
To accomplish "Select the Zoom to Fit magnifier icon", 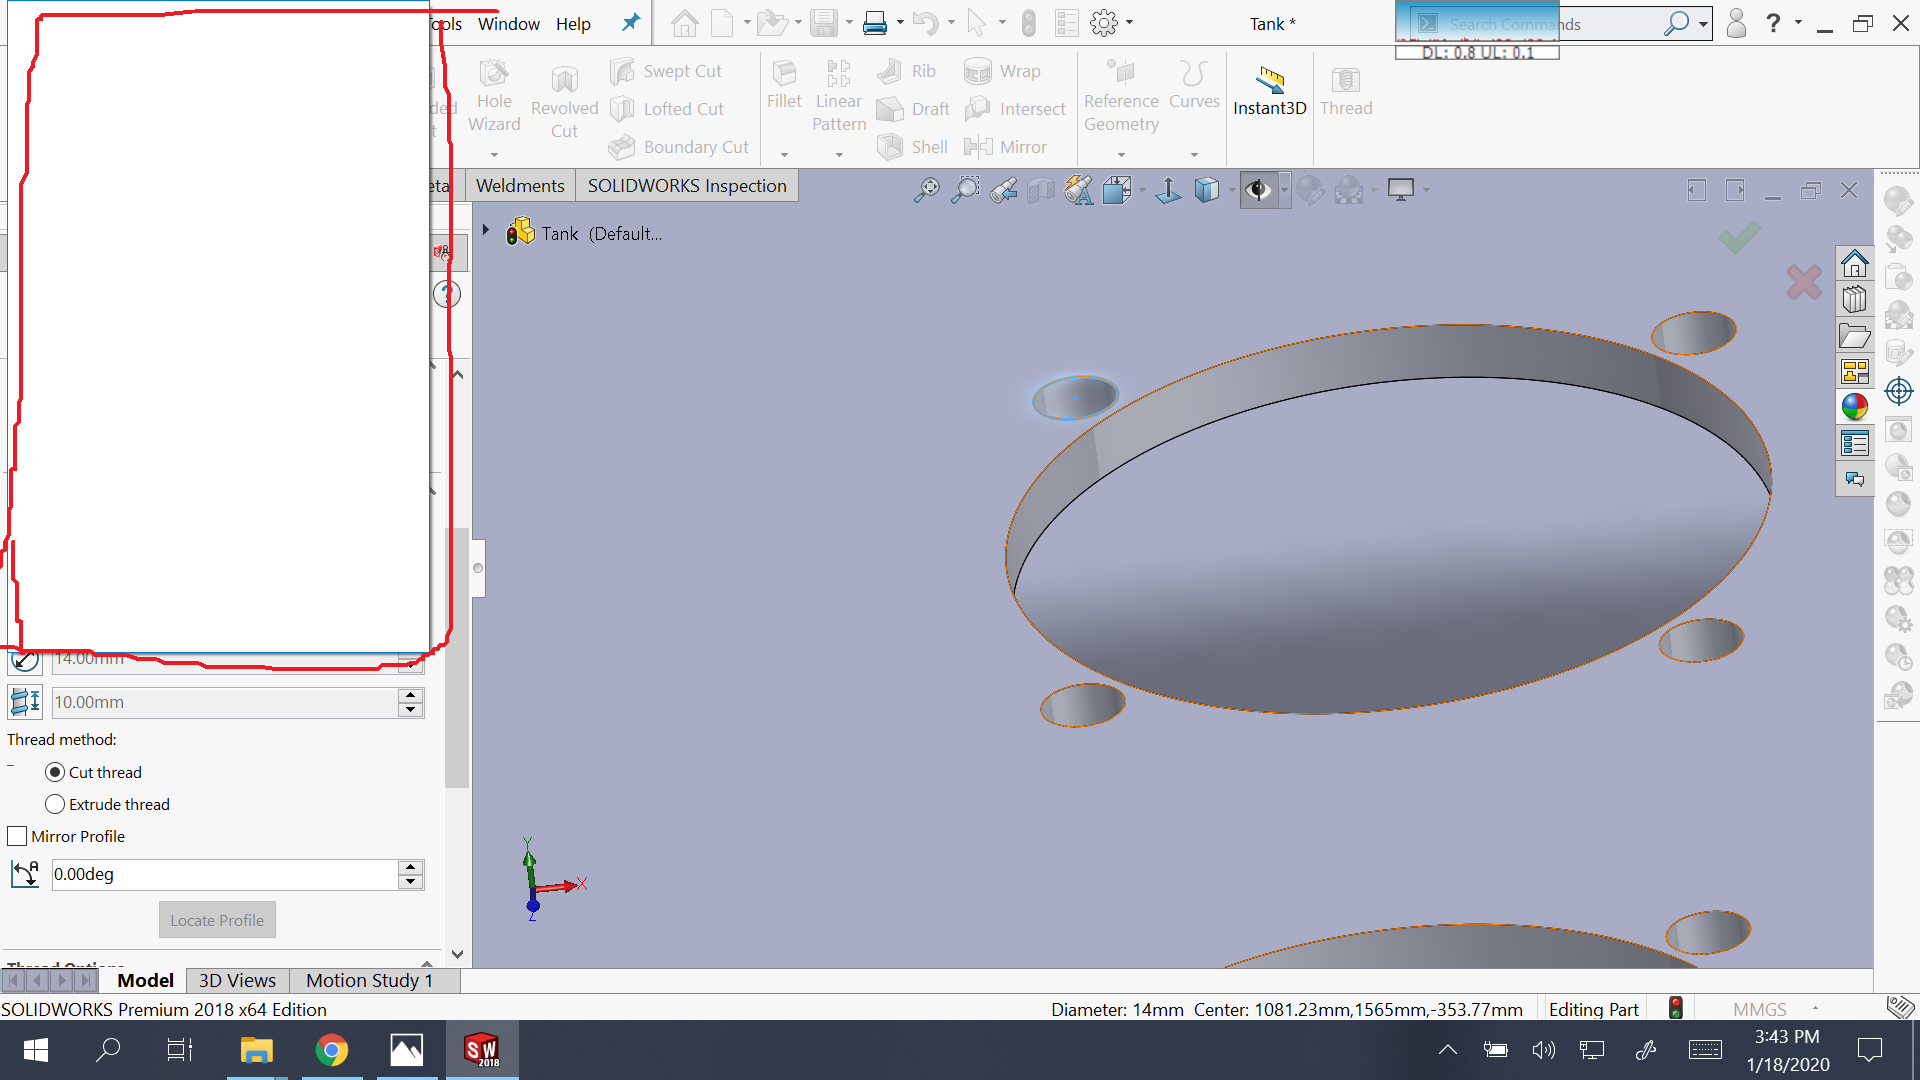I will click(x=926, y=190).
